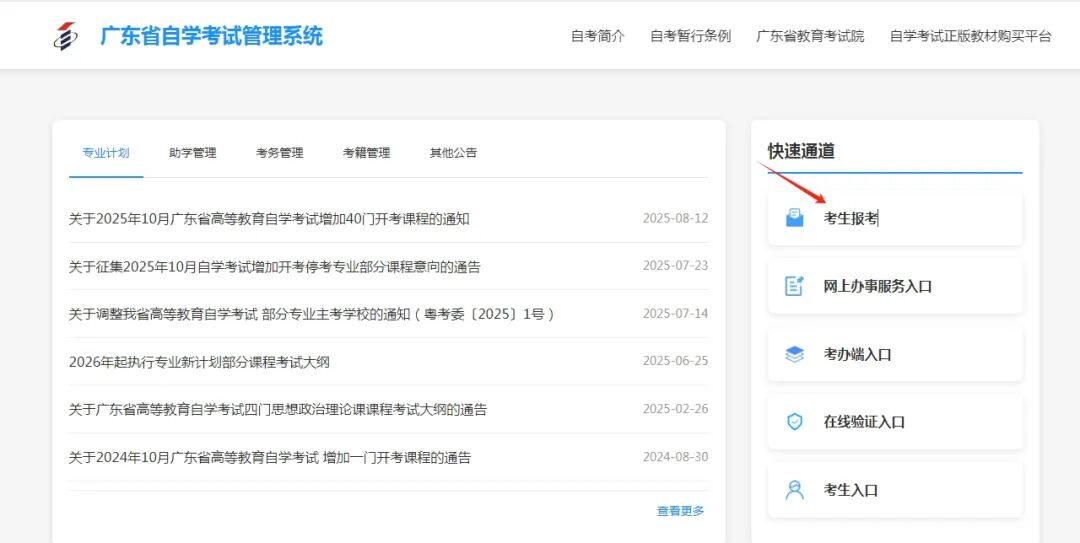Open notice about adding 40门开考课程
The height and width of the screenshot is (543, 1080).
coord(269,219)
